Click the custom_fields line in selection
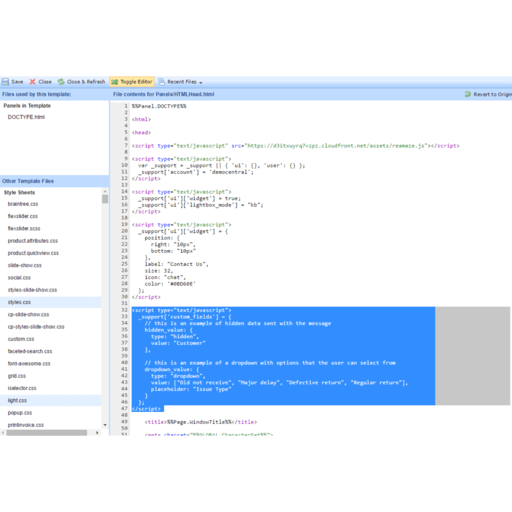 tap(185, 317)
